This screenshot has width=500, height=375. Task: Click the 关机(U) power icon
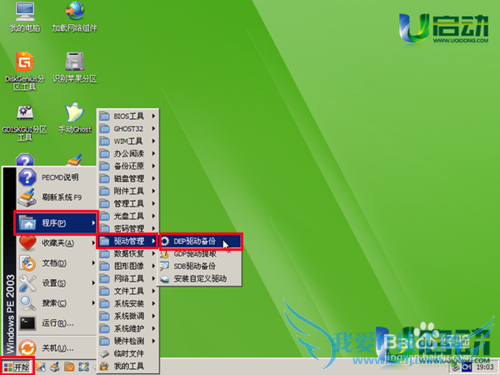tap(27, 348)
